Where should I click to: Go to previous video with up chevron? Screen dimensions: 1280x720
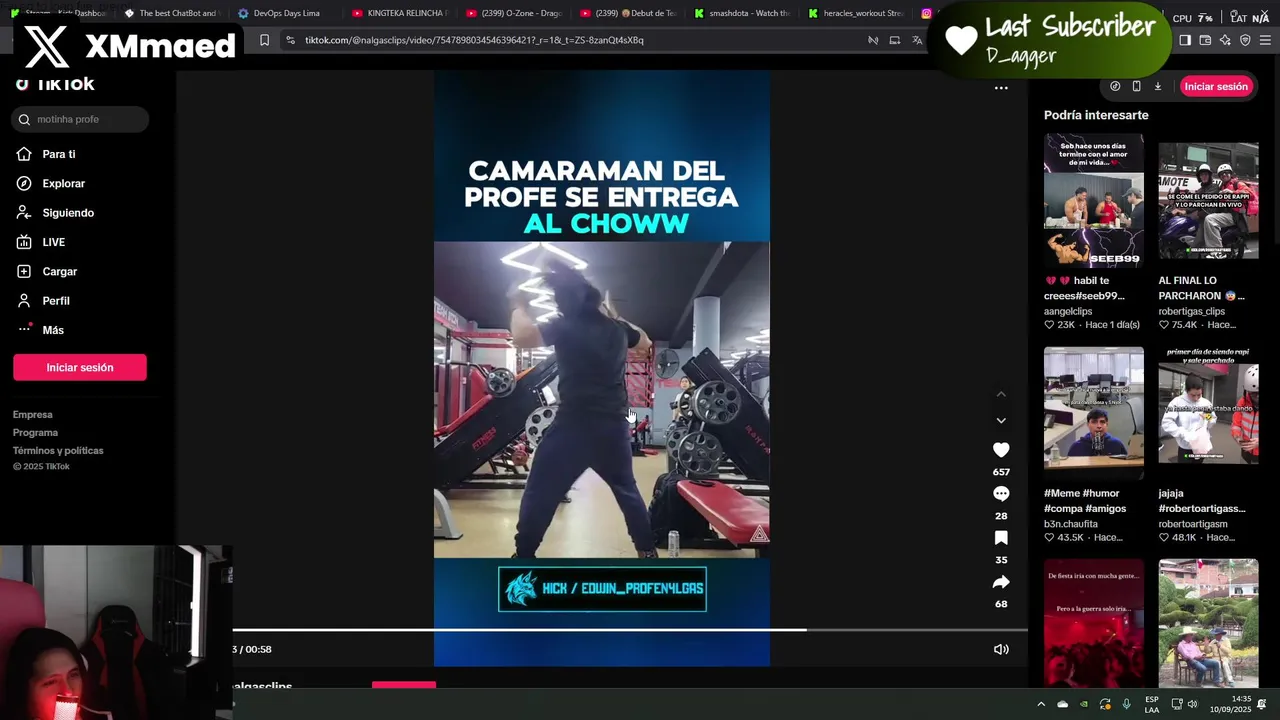click(x=1001, y=394)
